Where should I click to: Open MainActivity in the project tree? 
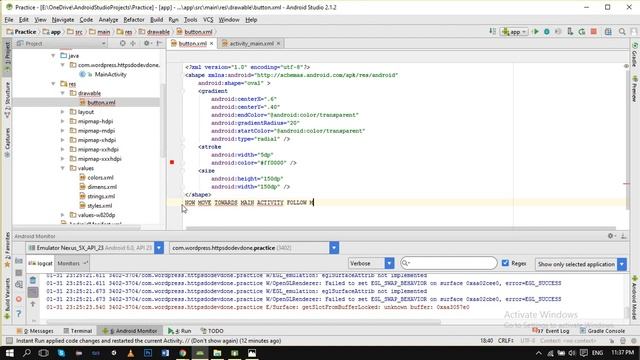[x=110, y=74]
